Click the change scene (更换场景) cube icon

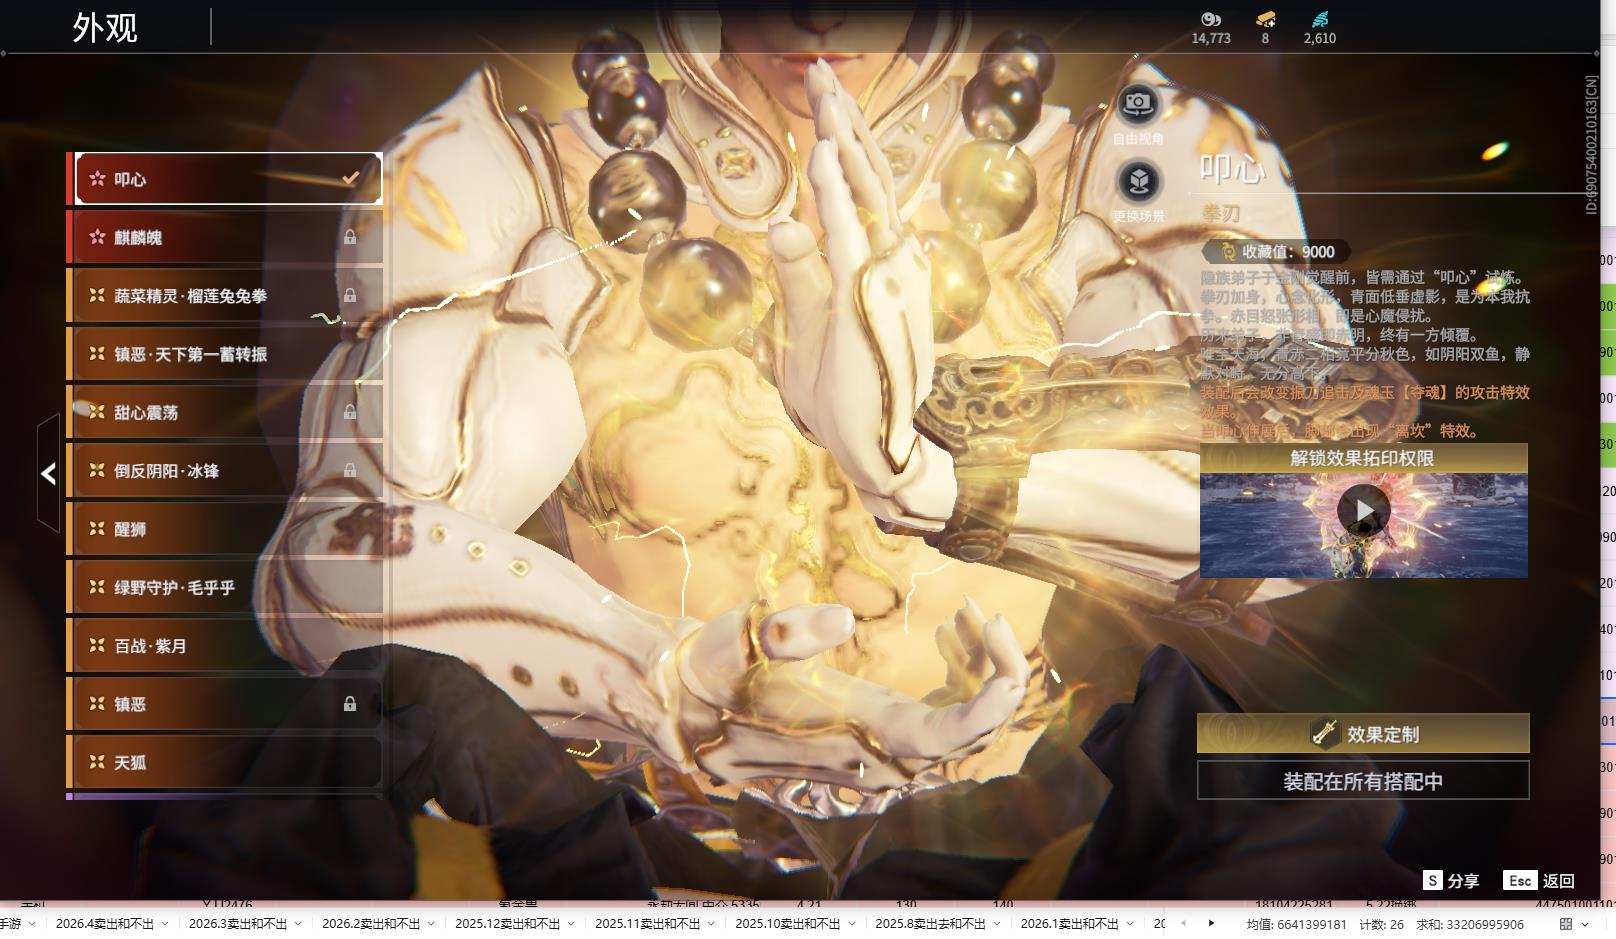pos(1138,181)
